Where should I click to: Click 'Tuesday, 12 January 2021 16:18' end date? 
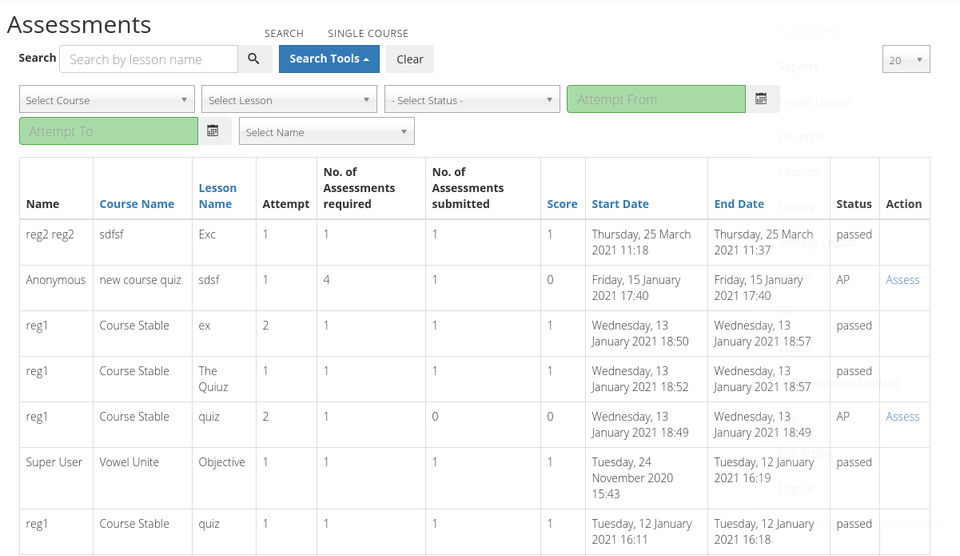tap(764, 532)
